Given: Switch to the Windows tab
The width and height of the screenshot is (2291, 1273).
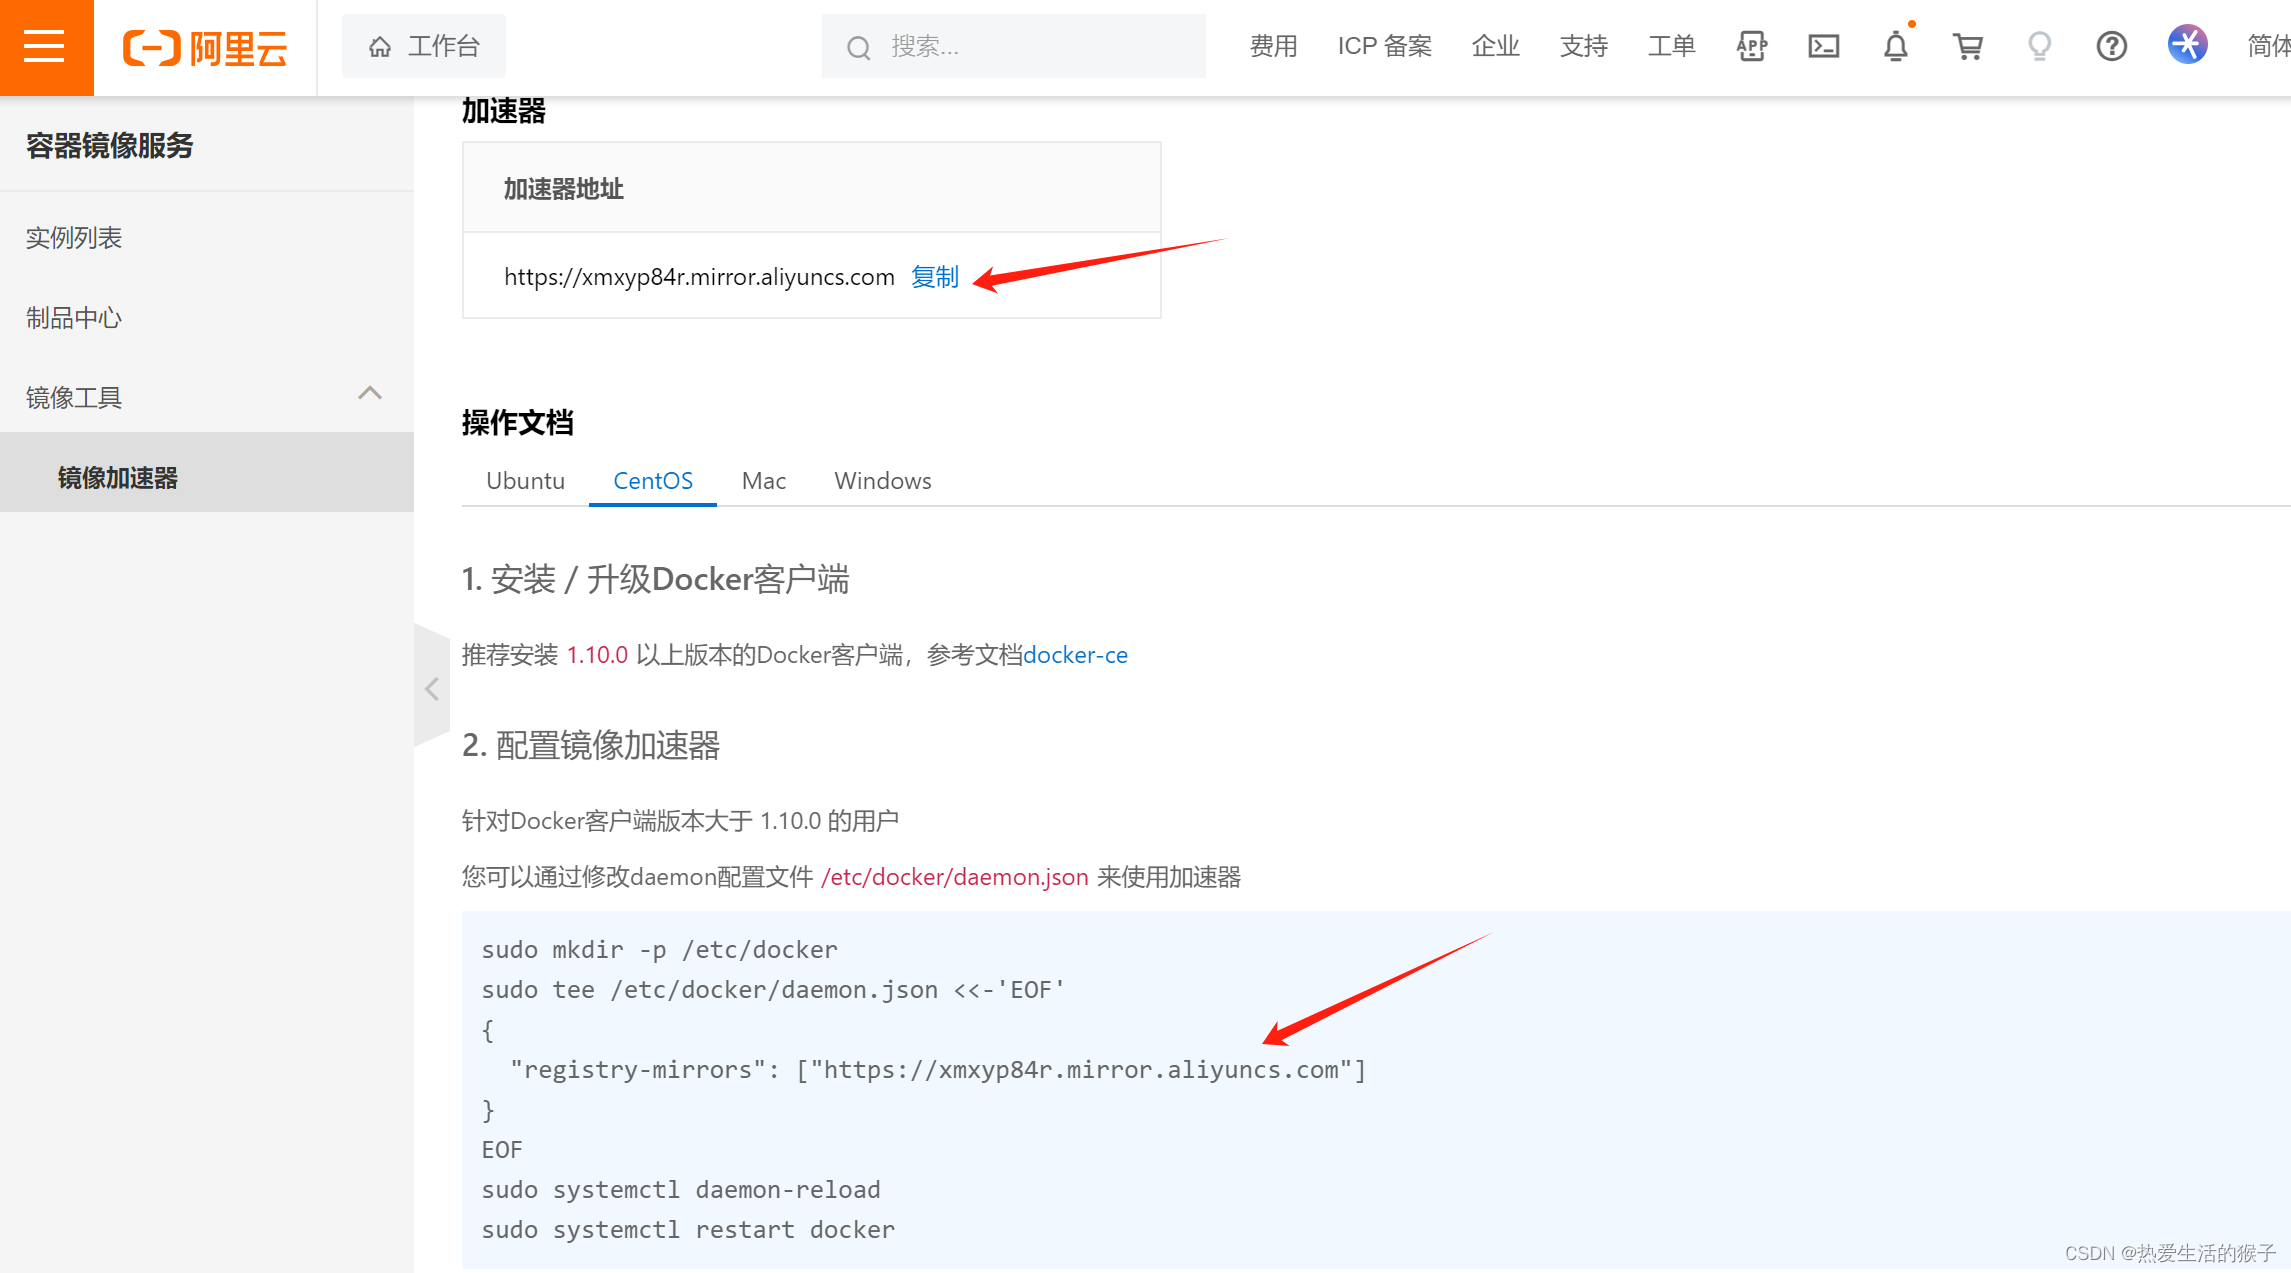Looking at the screenshot, I should pyautogui.click(x=882, y=481).
